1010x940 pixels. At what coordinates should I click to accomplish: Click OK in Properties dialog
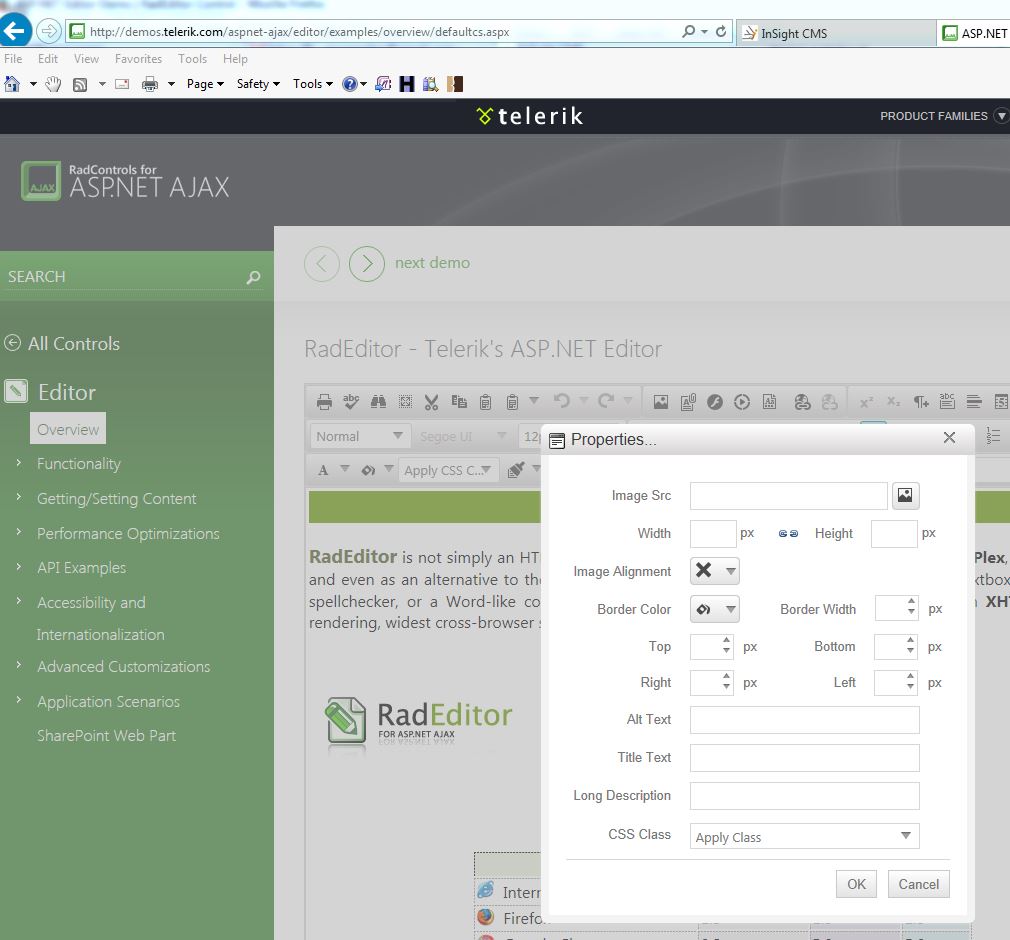click(x=856, y=884)
